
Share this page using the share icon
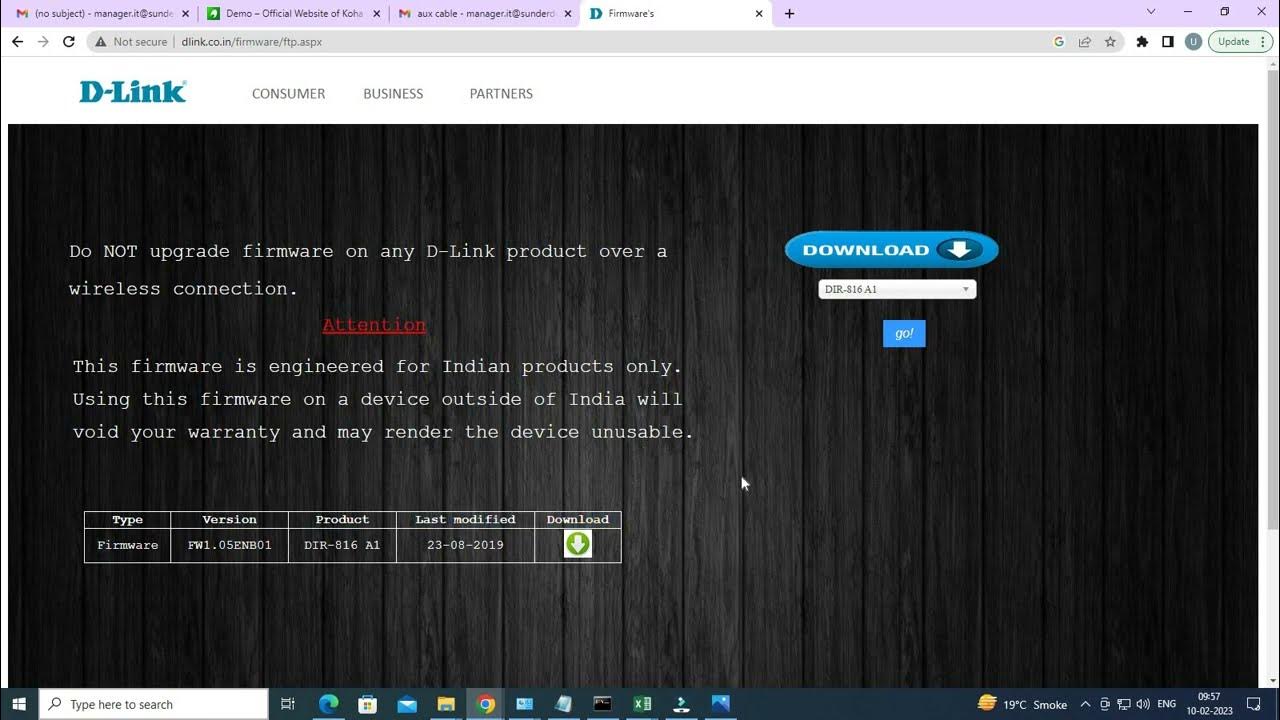click(x=1085, y=42)
